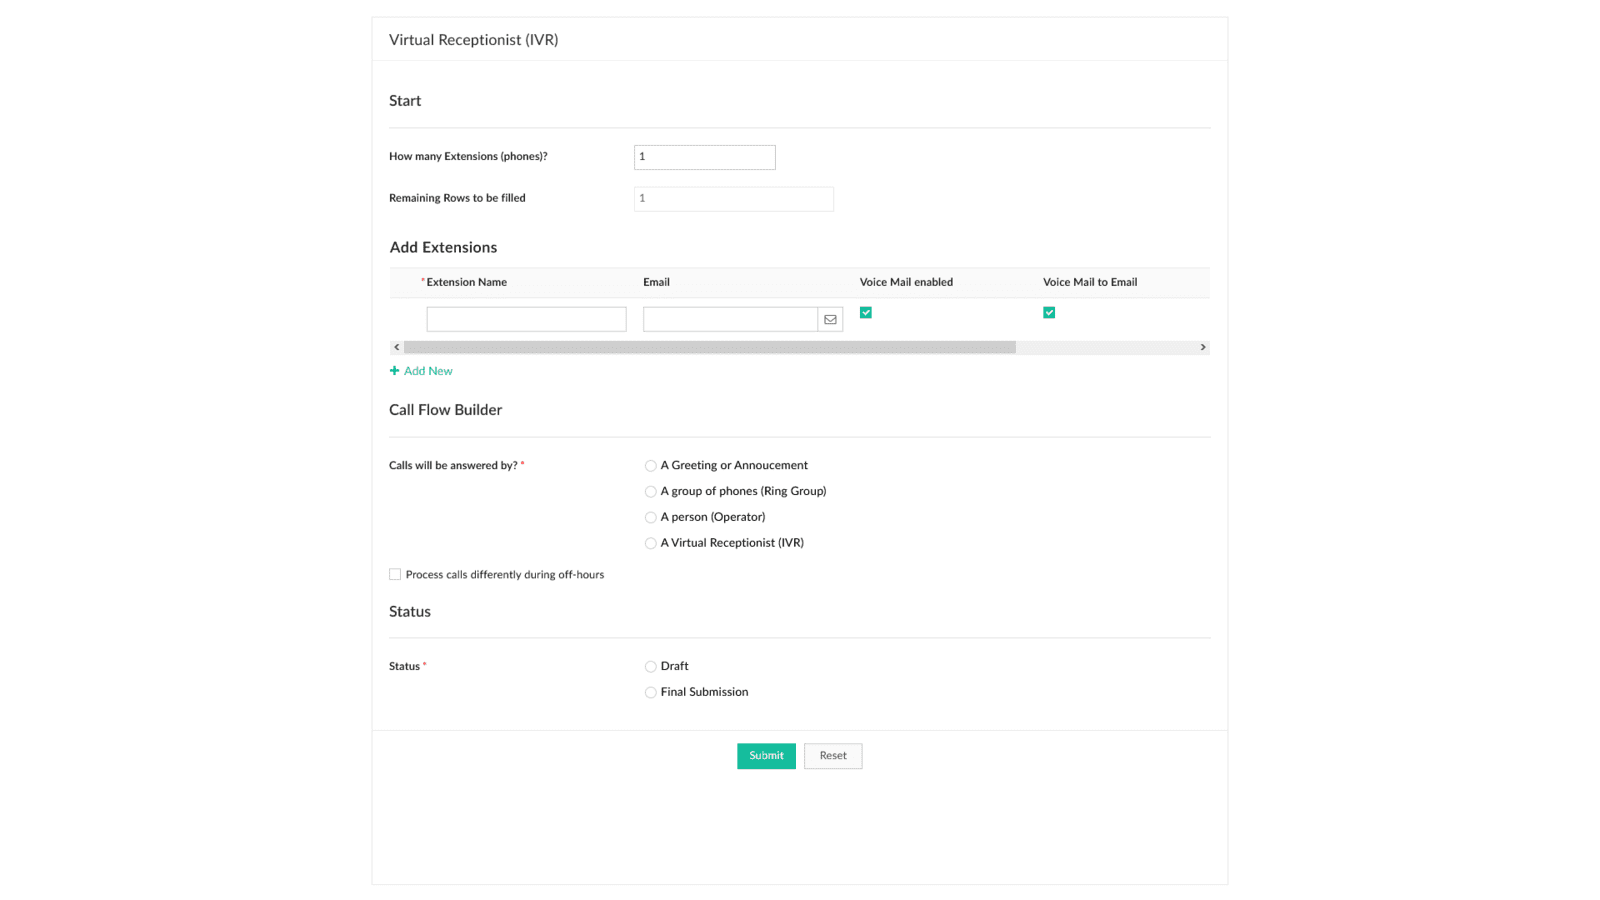Uncheck the Voice Mail enabled checkbox

866,313
